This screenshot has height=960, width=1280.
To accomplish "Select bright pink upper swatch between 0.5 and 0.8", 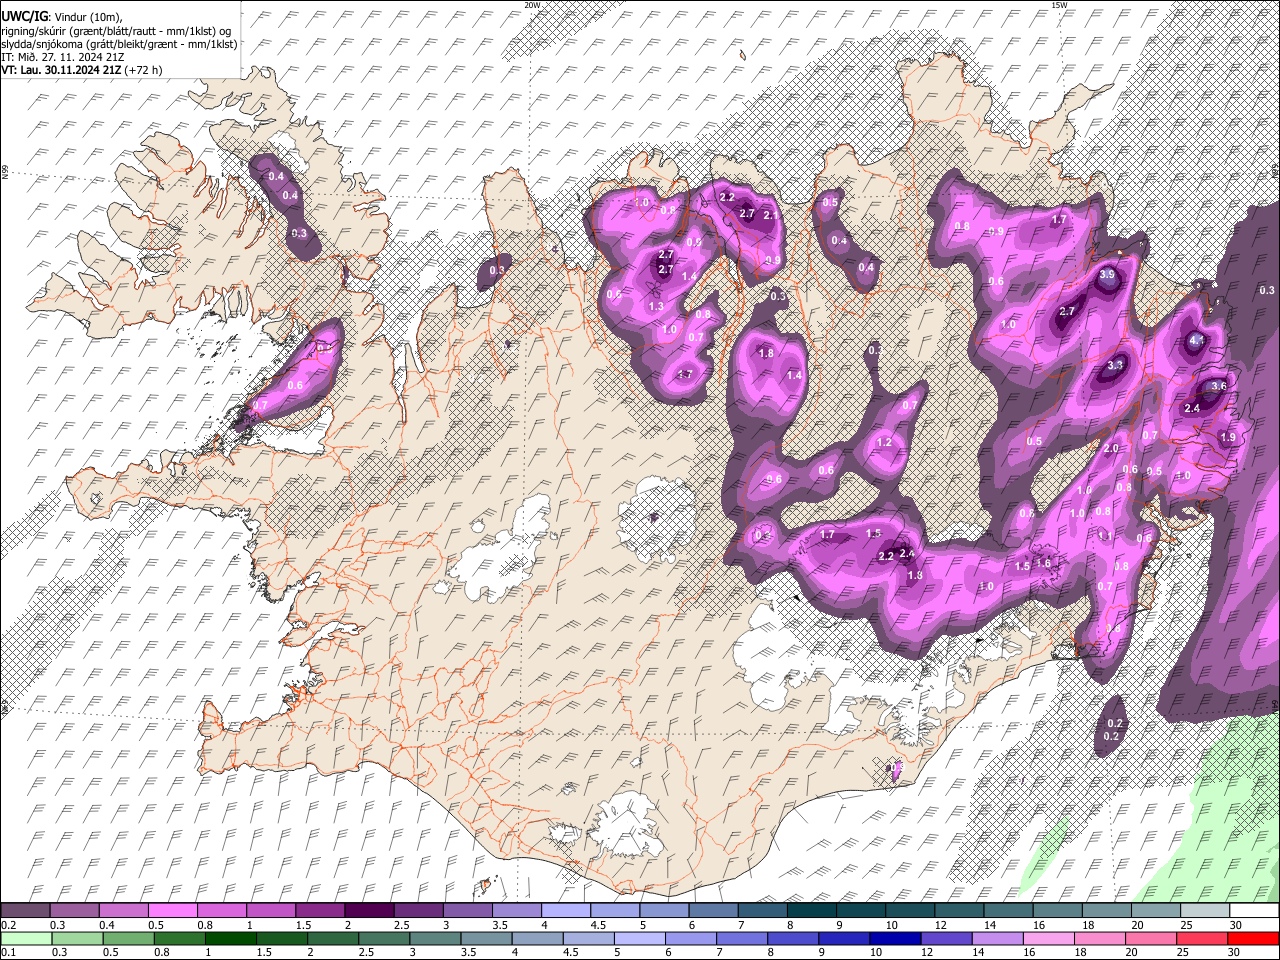I will point(172,911).
